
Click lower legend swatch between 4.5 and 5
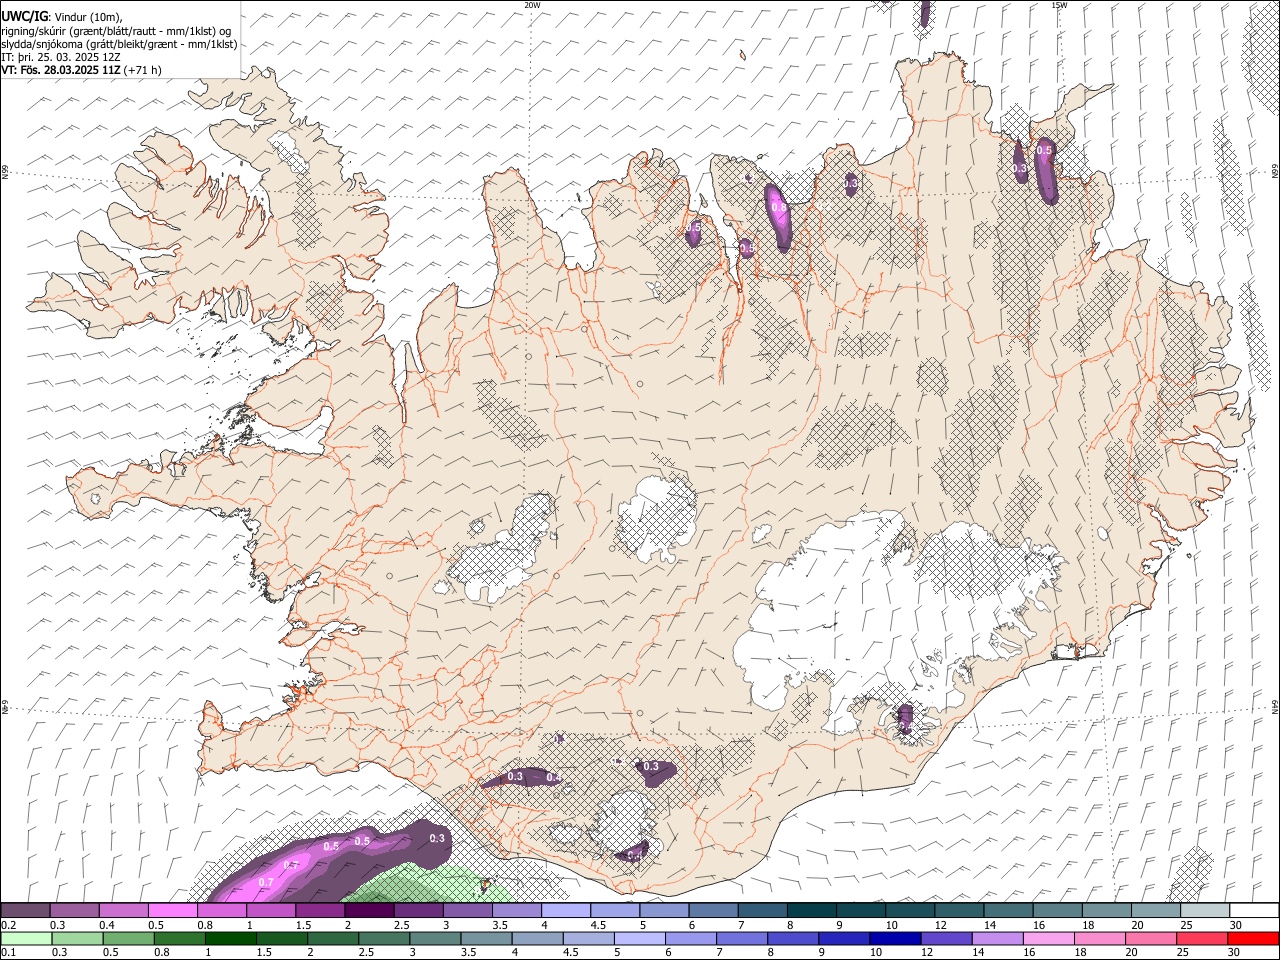click(x=587, y=939)
